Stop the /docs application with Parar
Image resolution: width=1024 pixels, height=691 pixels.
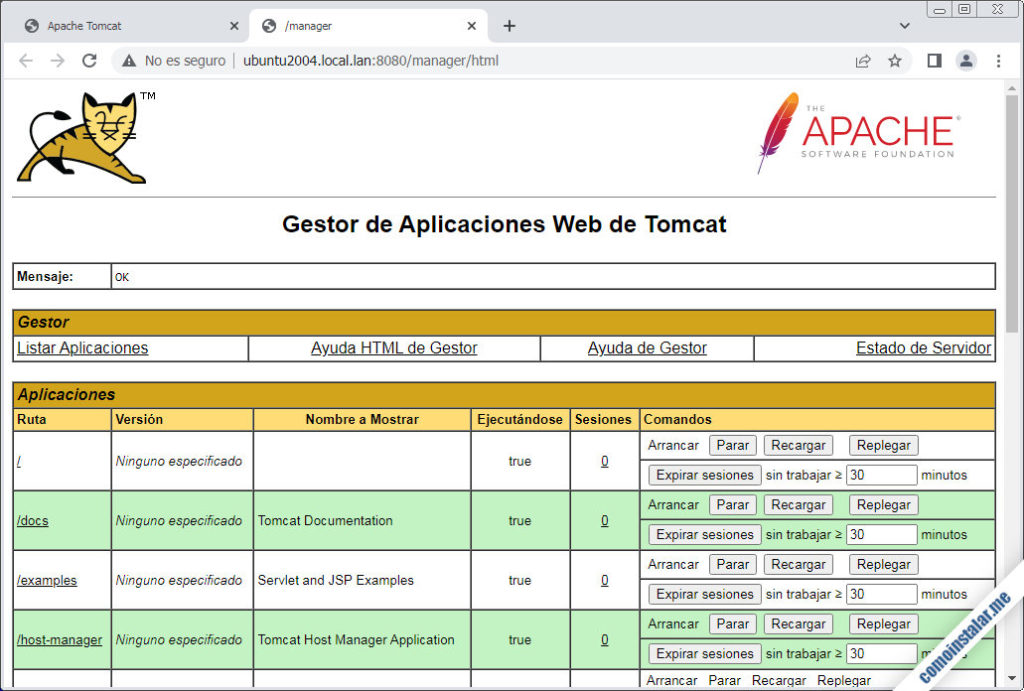[732, 504]
